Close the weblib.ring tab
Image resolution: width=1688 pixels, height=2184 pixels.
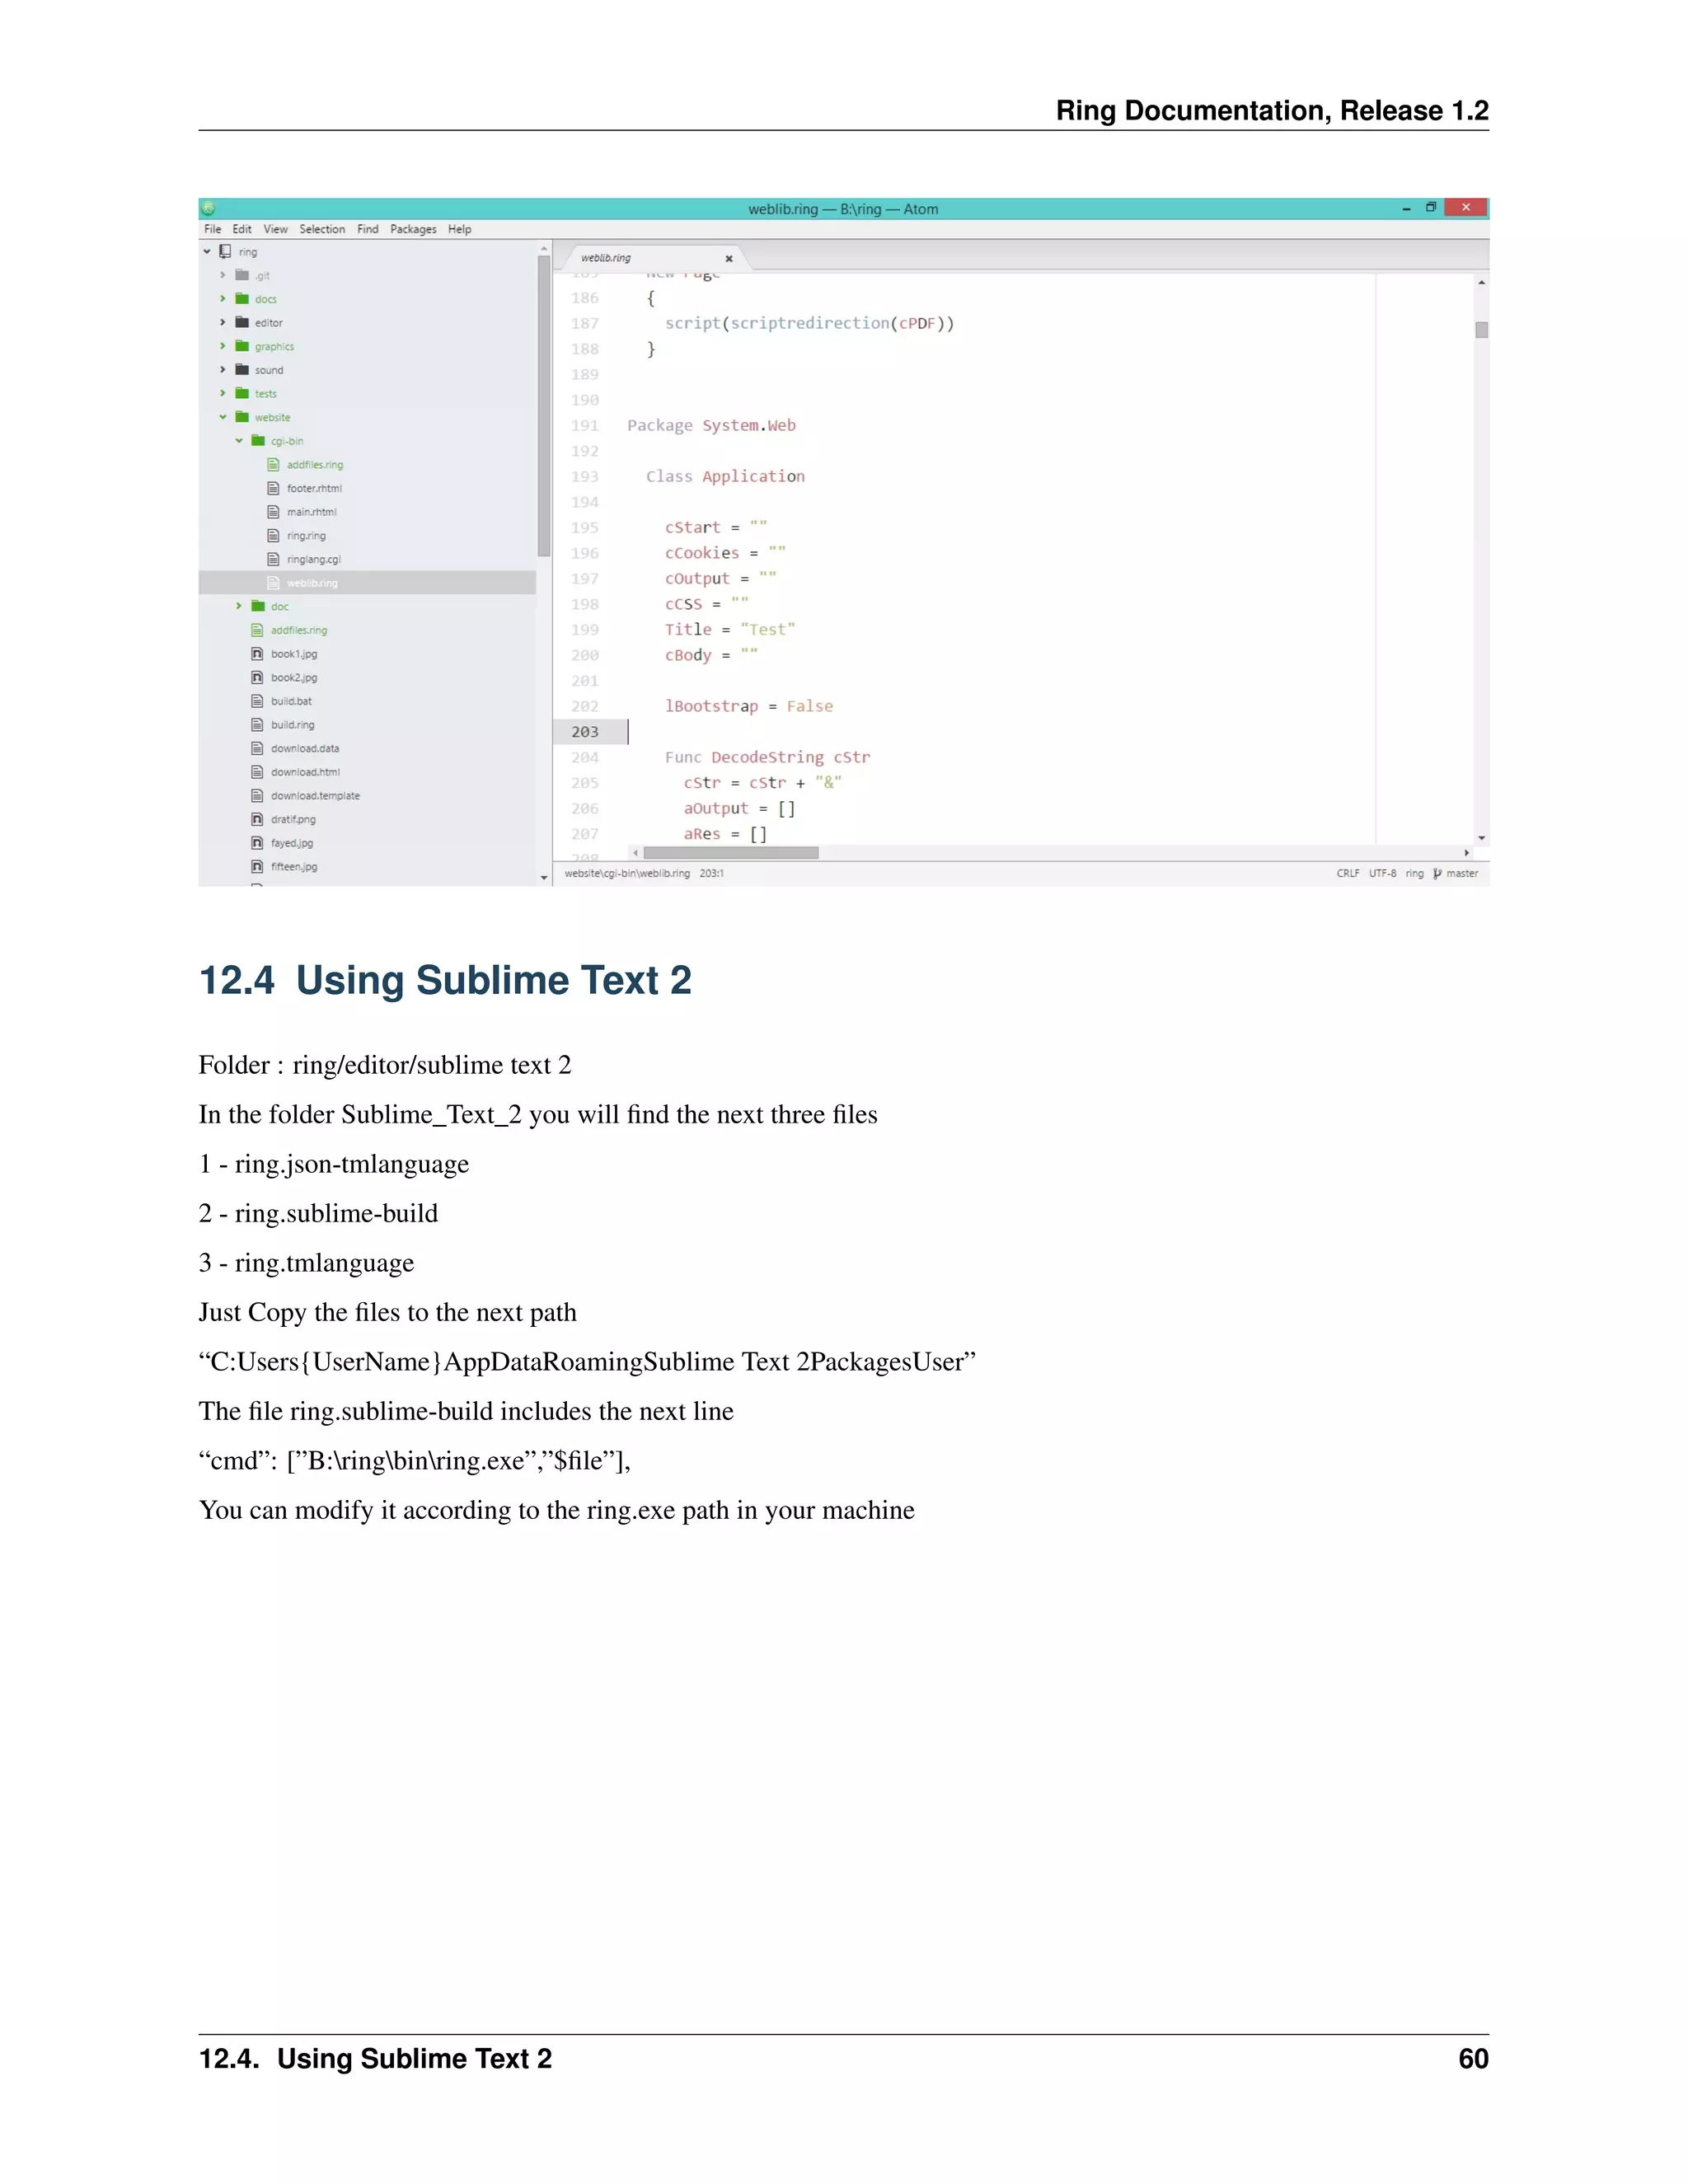click(729, 258)
